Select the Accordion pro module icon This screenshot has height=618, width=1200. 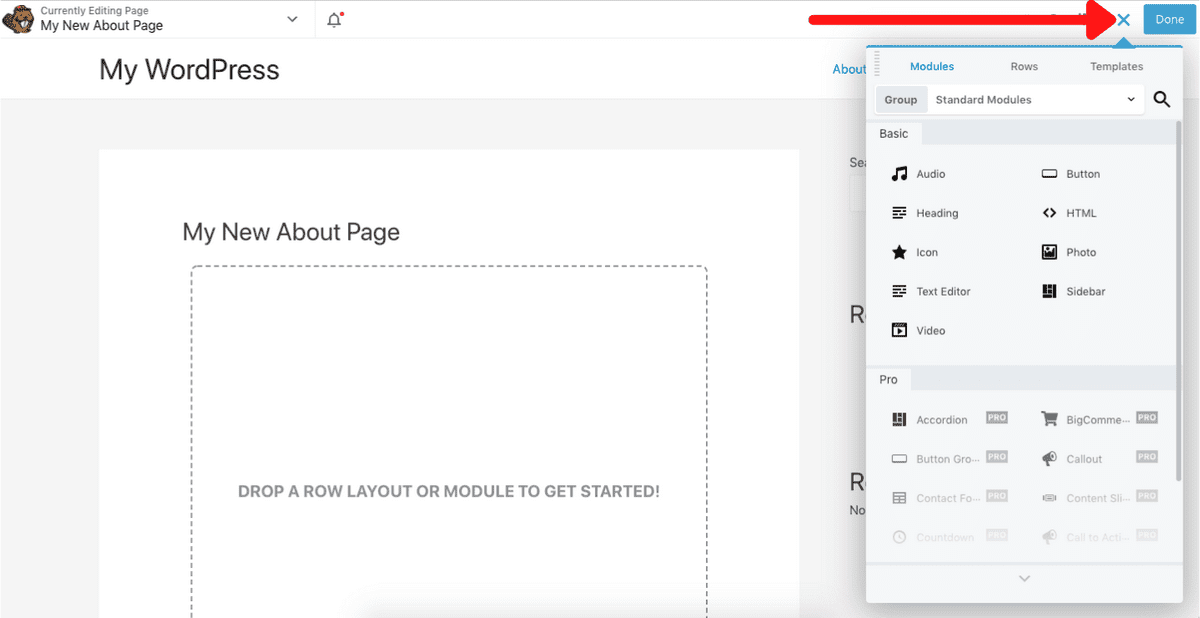pos(900,420)
